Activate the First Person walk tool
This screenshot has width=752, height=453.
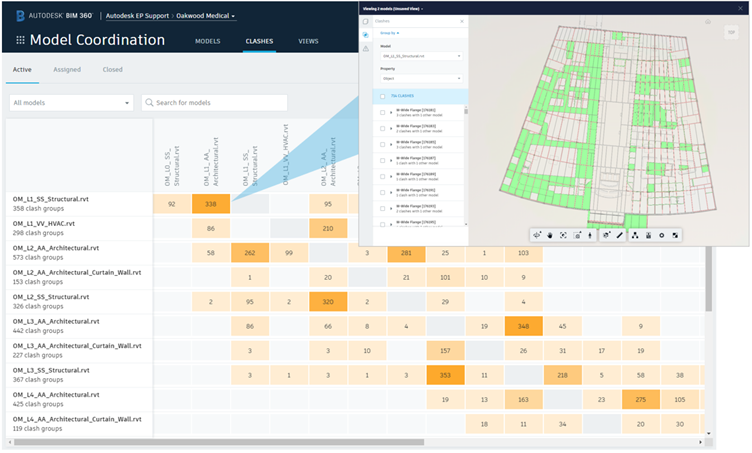coord(590,235)
